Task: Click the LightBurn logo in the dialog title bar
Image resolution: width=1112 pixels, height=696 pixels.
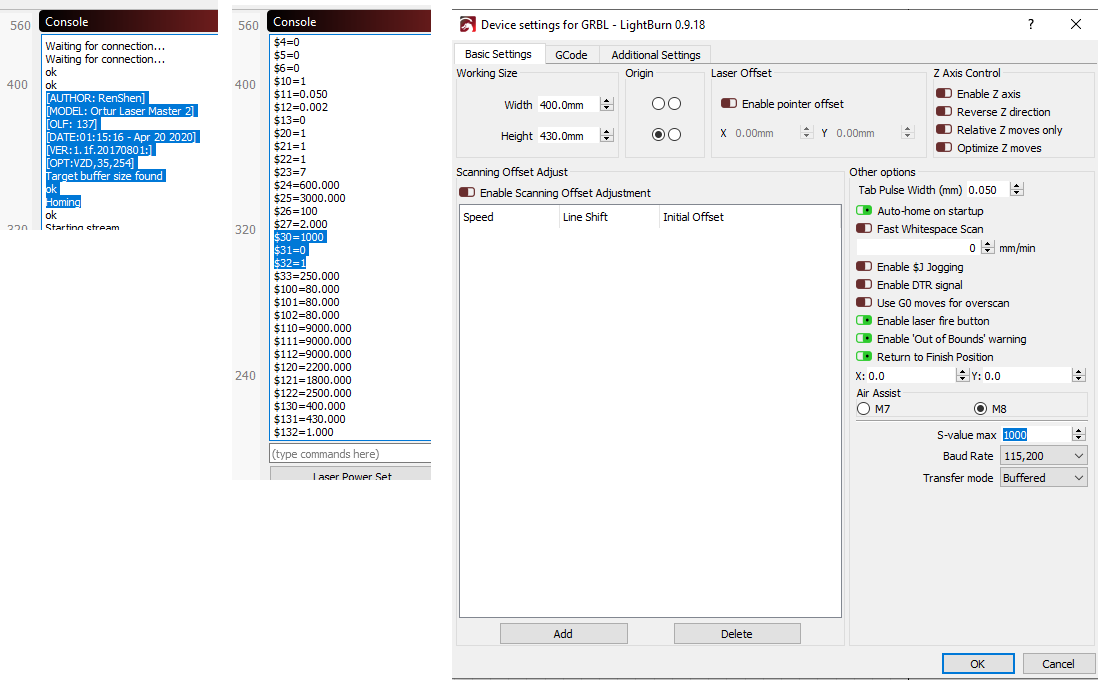Action: [467, 25]
